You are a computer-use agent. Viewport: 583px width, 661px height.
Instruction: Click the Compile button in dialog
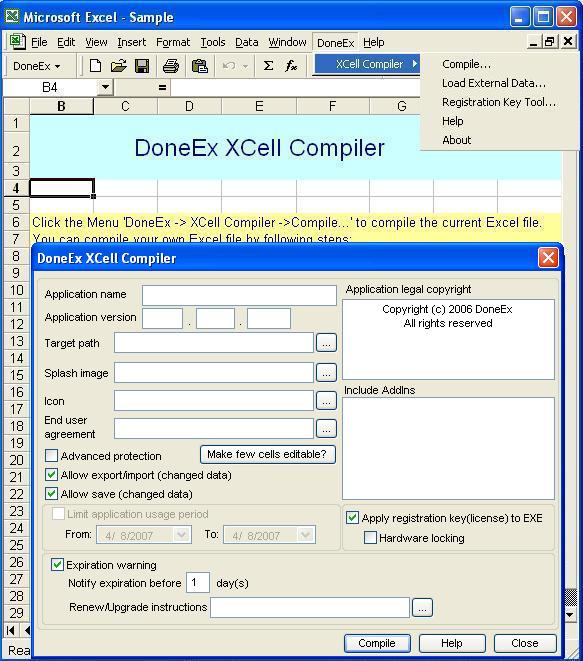tap(377, 643)
